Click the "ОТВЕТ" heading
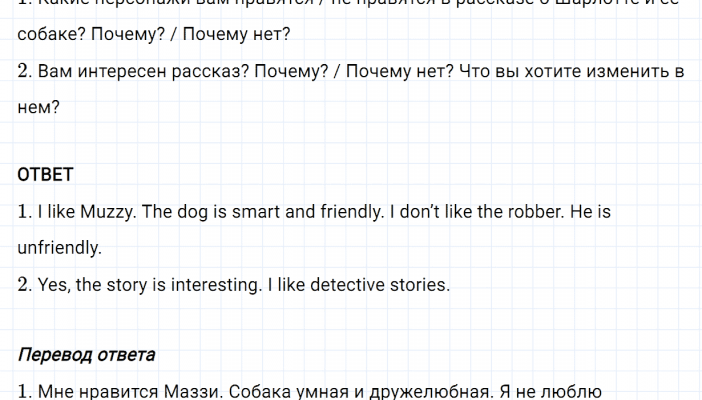This screenshot has height=400, width=702. pos(45,175)
